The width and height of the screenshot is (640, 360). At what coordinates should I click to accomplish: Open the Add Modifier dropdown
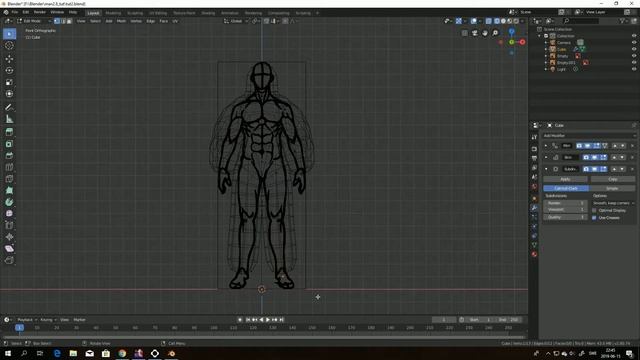click(589, 136)
